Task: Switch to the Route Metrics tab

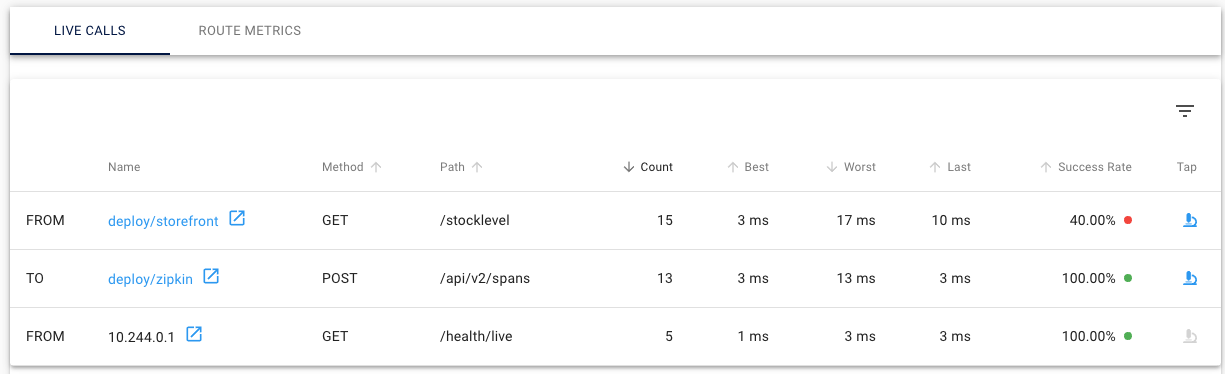Action: (250, 30)
